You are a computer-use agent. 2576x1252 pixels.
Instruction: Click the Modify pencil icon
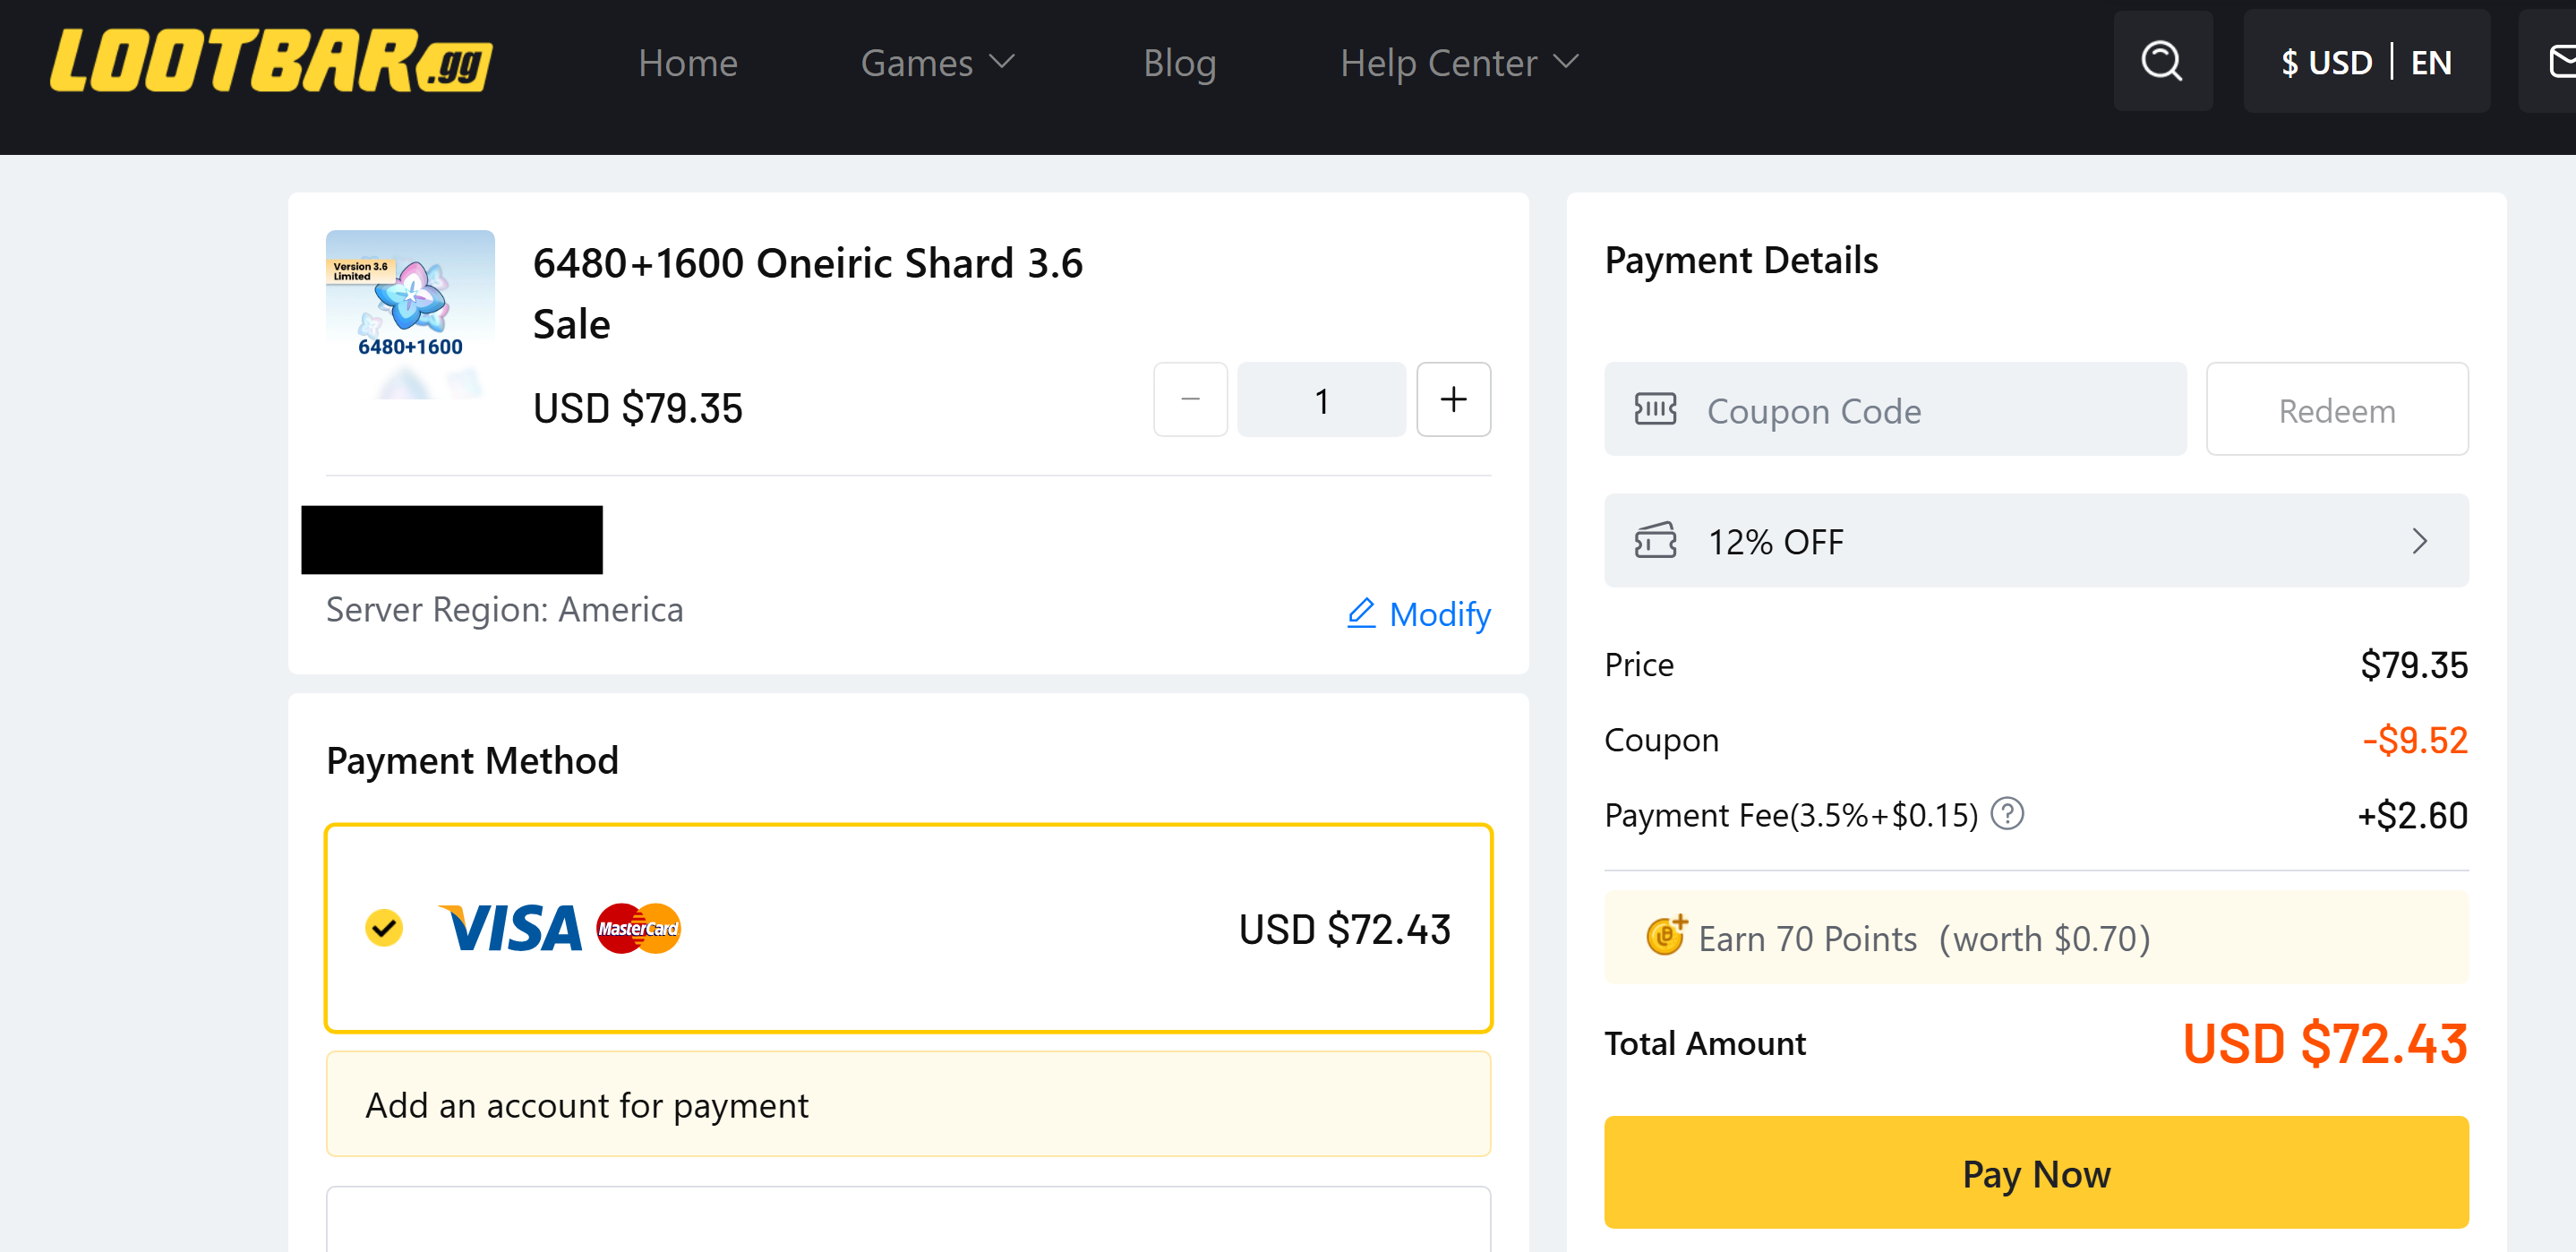[x=1361, y=612]
